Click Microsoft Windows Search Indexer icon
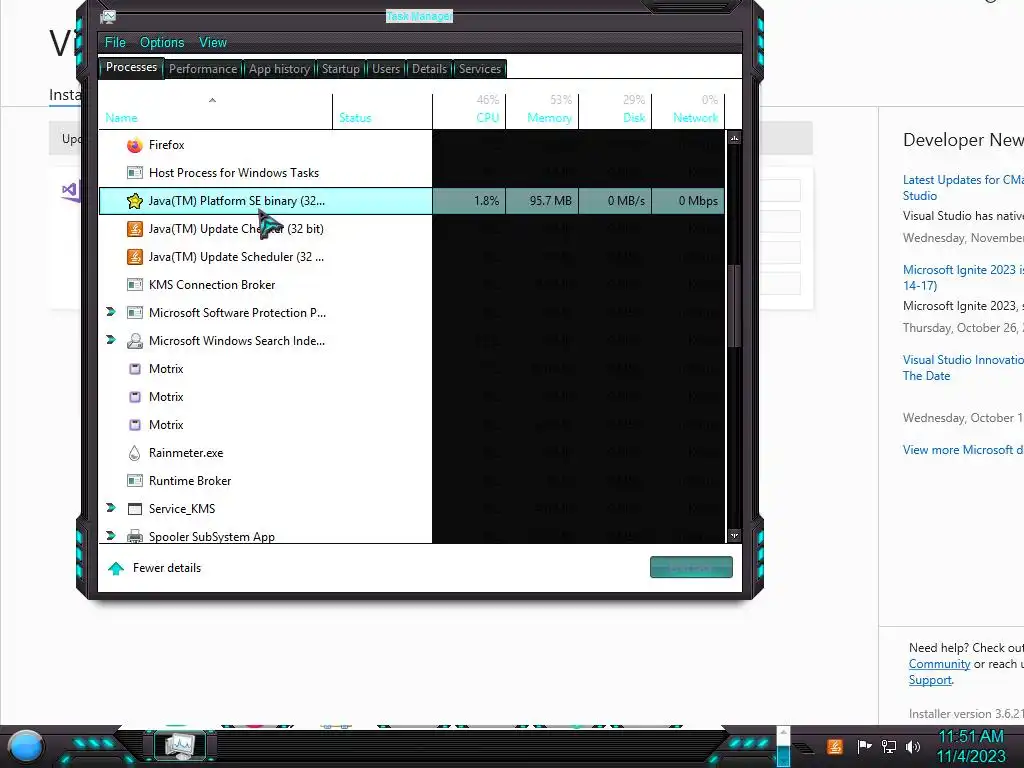The height and width of the screenshot is (768, 1024). [x=135, y=341]
